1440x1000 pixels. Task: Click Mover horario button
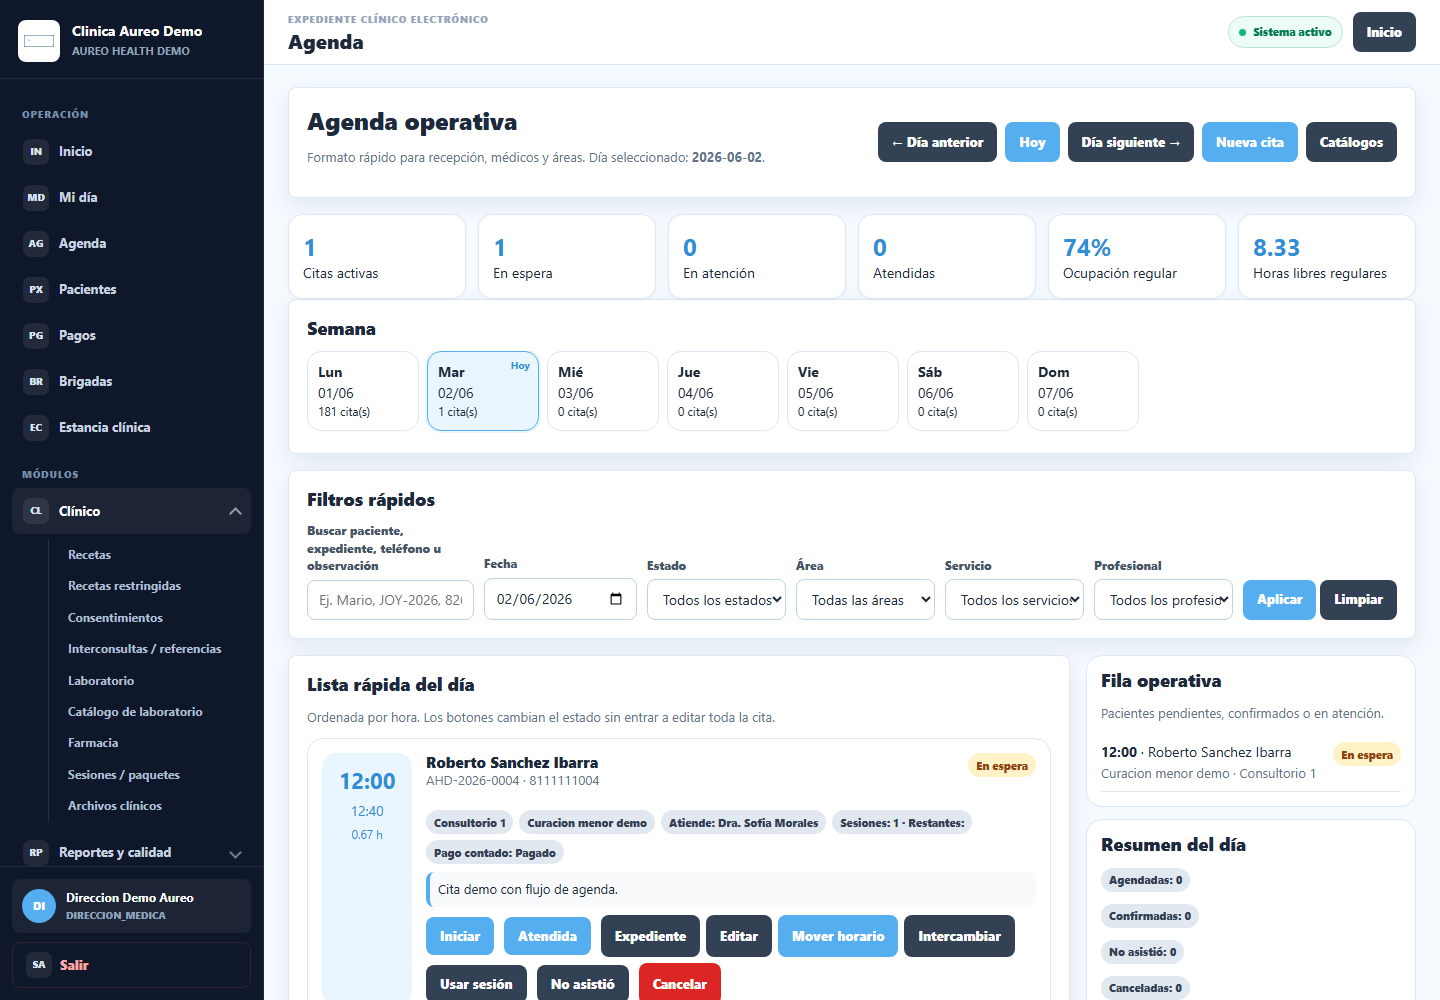[x=838, y=936]
